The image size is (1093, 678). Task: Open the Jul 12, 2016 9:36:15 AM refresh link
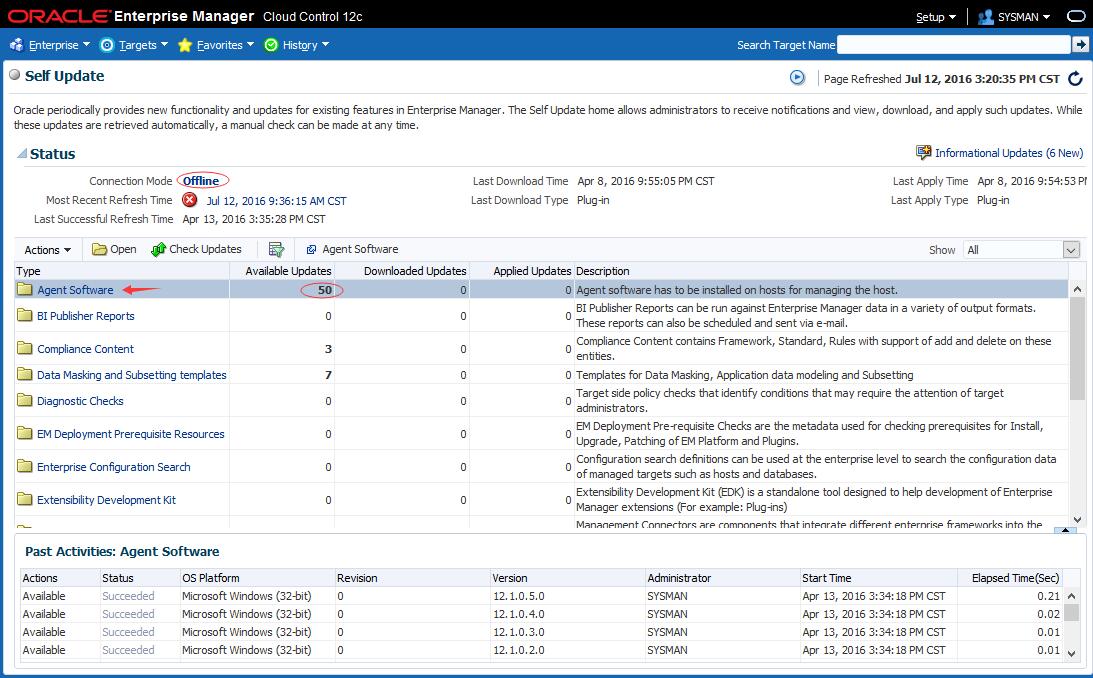coord(276,201)
